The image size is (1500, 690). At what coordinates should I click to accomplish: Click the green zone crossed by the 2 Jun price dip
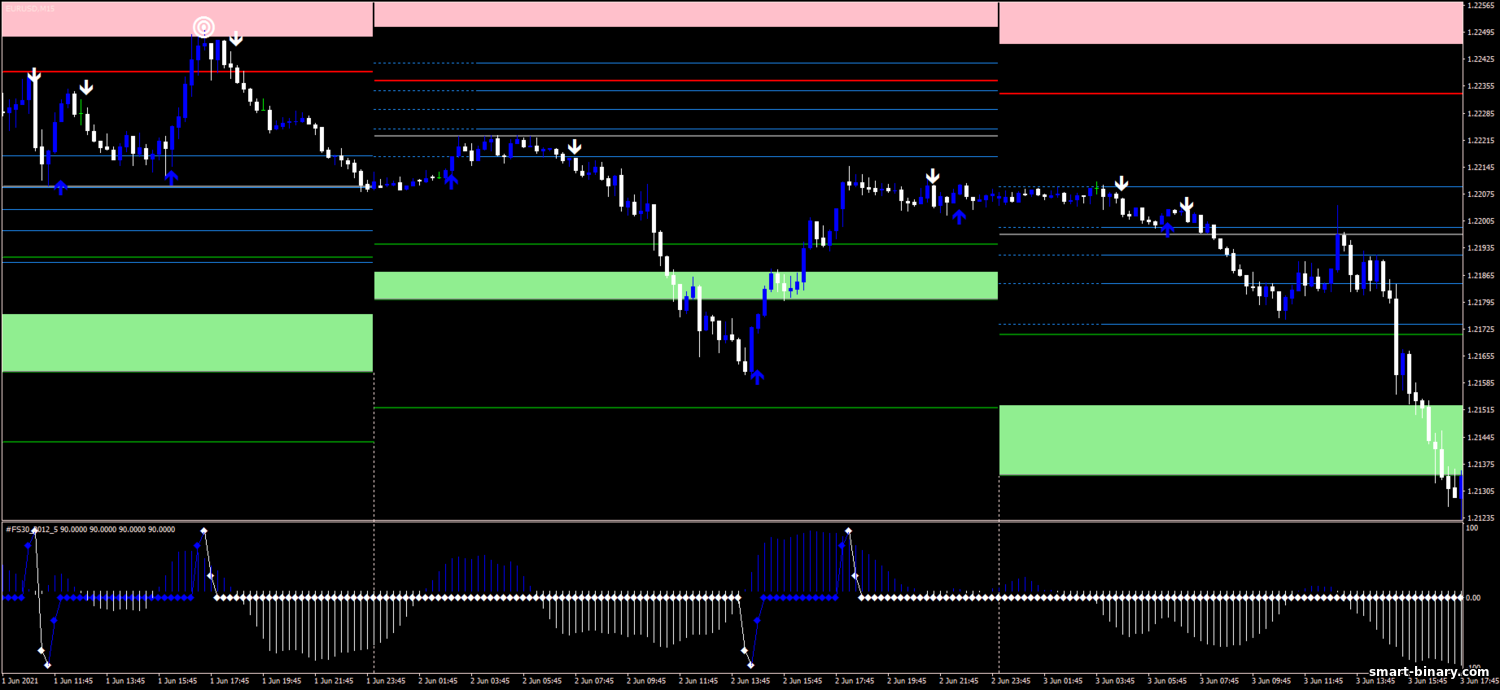click(x=686, y=285)
